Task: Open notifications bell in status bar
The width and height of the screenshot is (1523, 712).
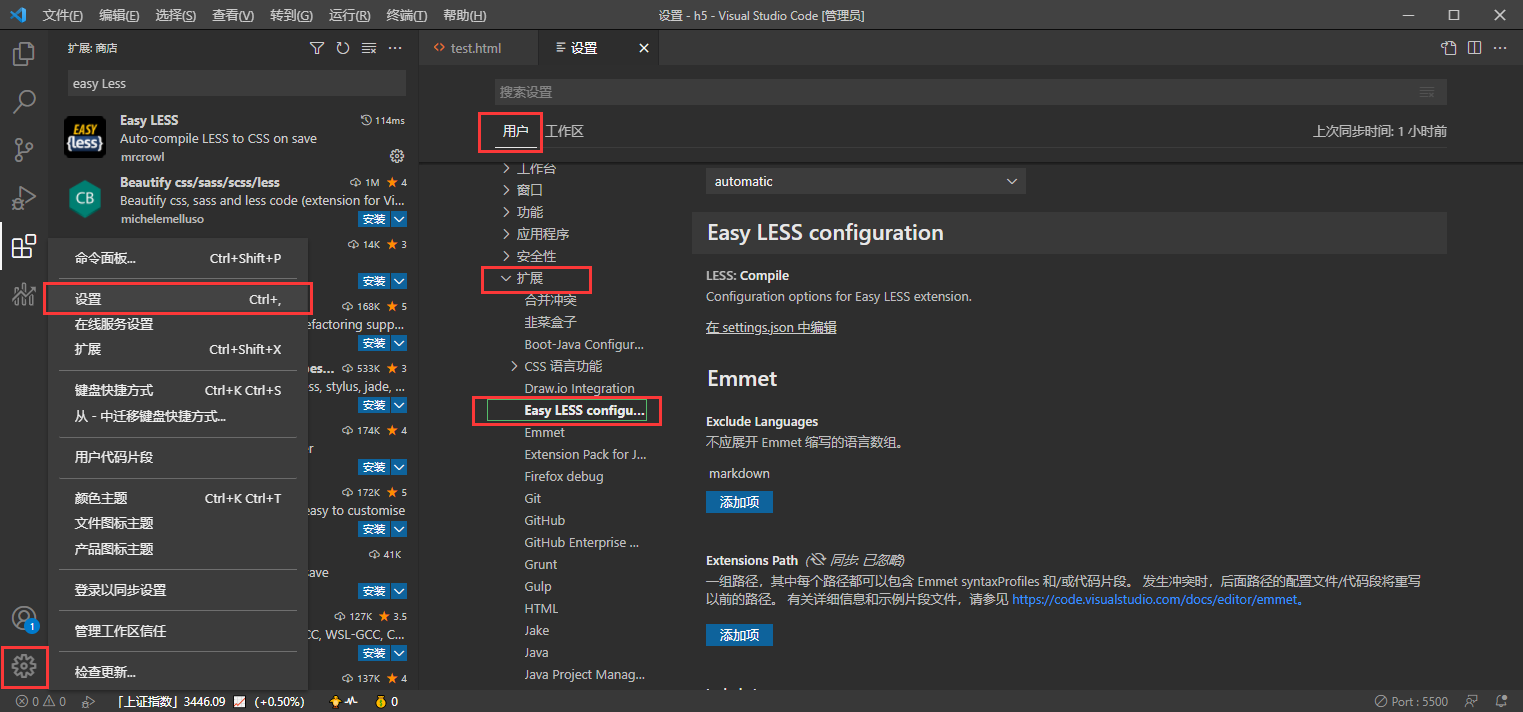Action: click(x=1501, y=702)
